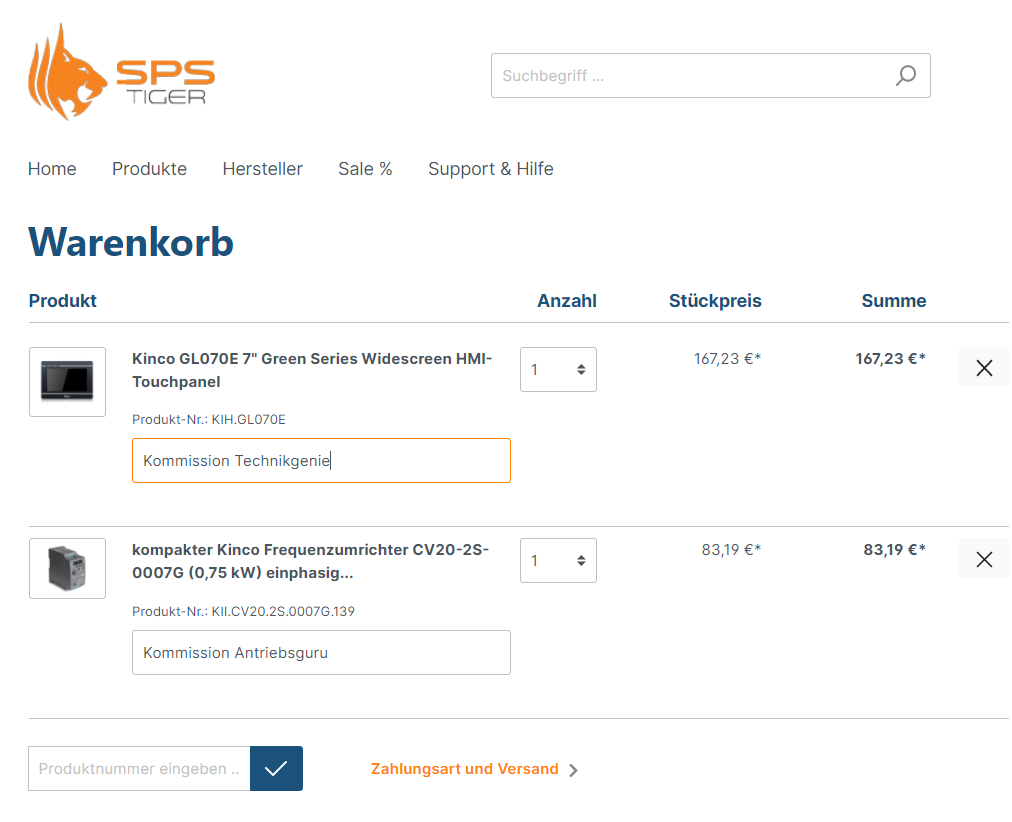The image size is (1012, 822).
Task: Open the Frequenzumrichter CV20 product thumbnail
Action: click(67, 569)
